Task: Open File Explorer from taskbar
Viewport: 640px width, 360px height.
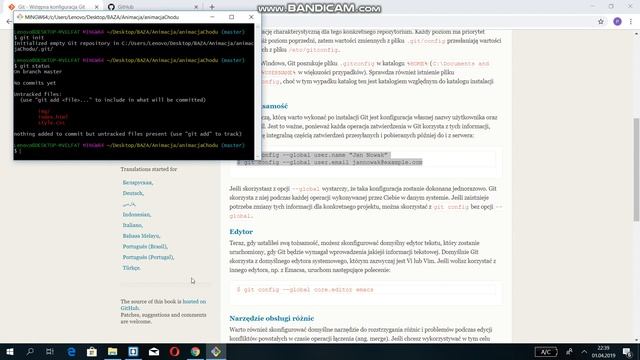Action: [x=113, y=351]
